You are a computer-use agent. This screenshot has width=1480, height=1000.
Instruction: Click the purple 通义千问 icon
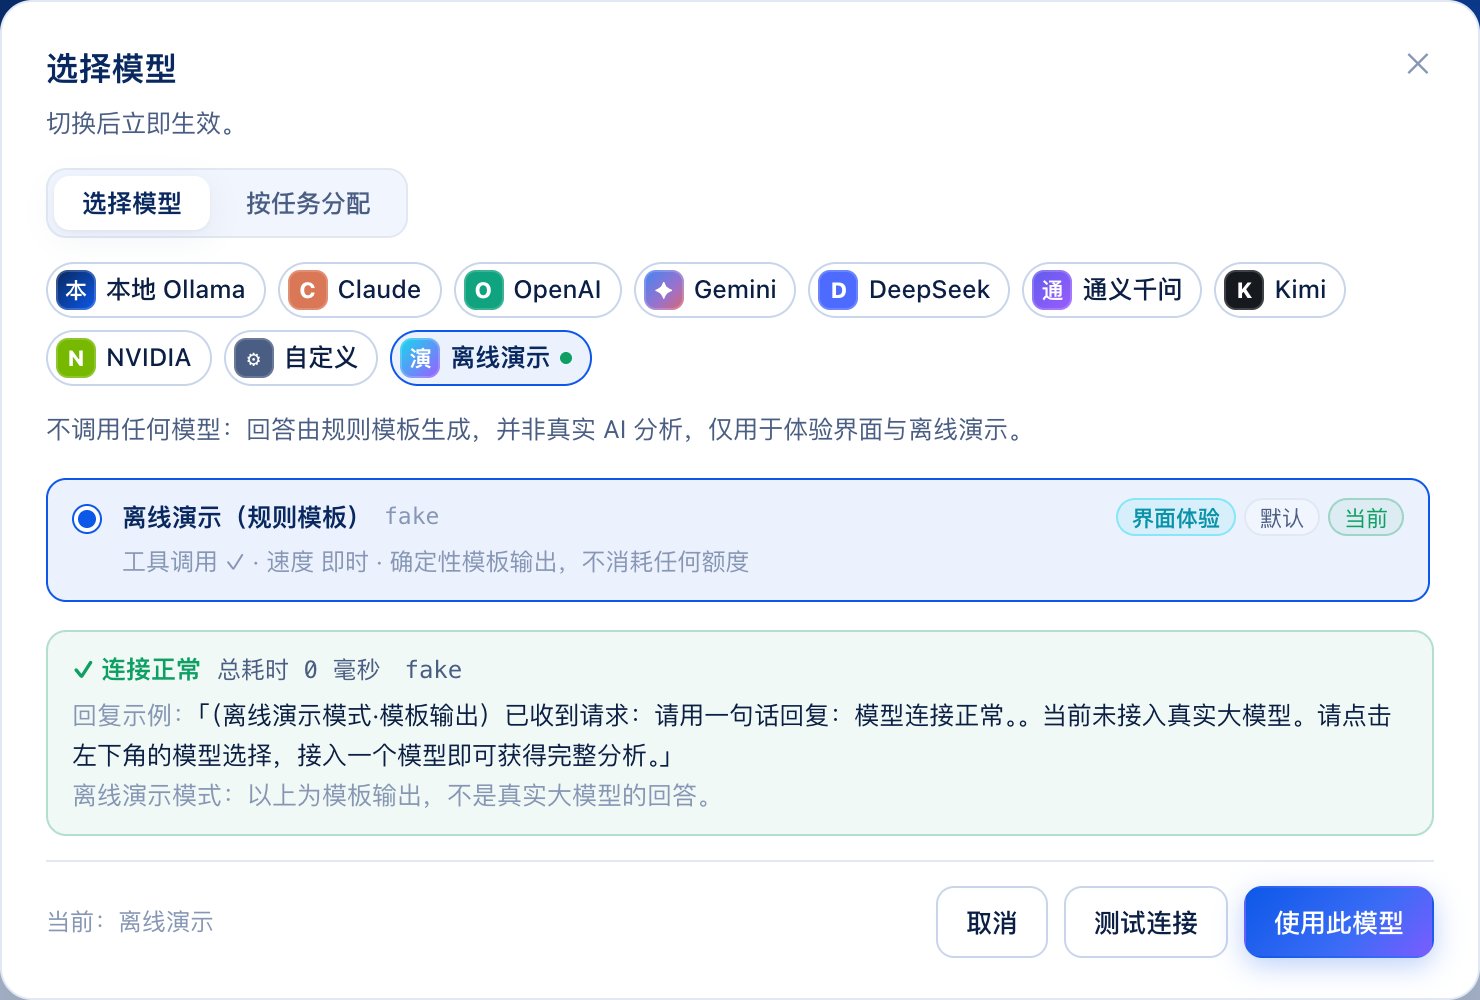pos(1052,290)
